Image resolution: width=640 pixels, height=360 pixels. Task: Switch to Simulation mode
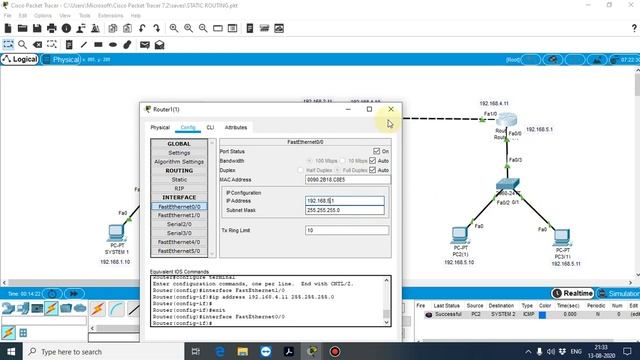(618, 293)
